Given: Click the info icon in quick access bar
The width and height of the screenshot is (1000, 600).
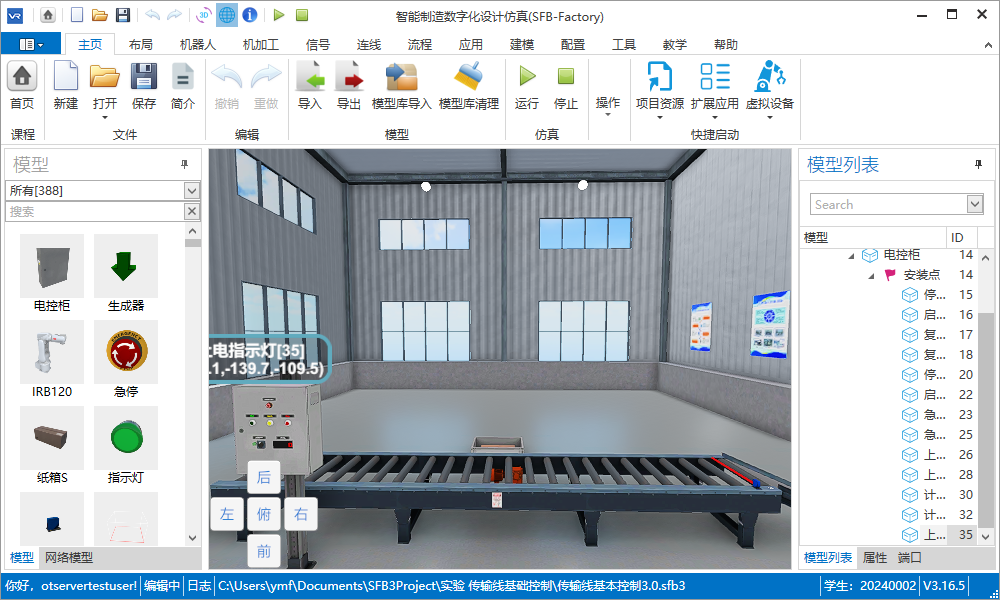Looking at the screenshot, I should tap(250, 15).
